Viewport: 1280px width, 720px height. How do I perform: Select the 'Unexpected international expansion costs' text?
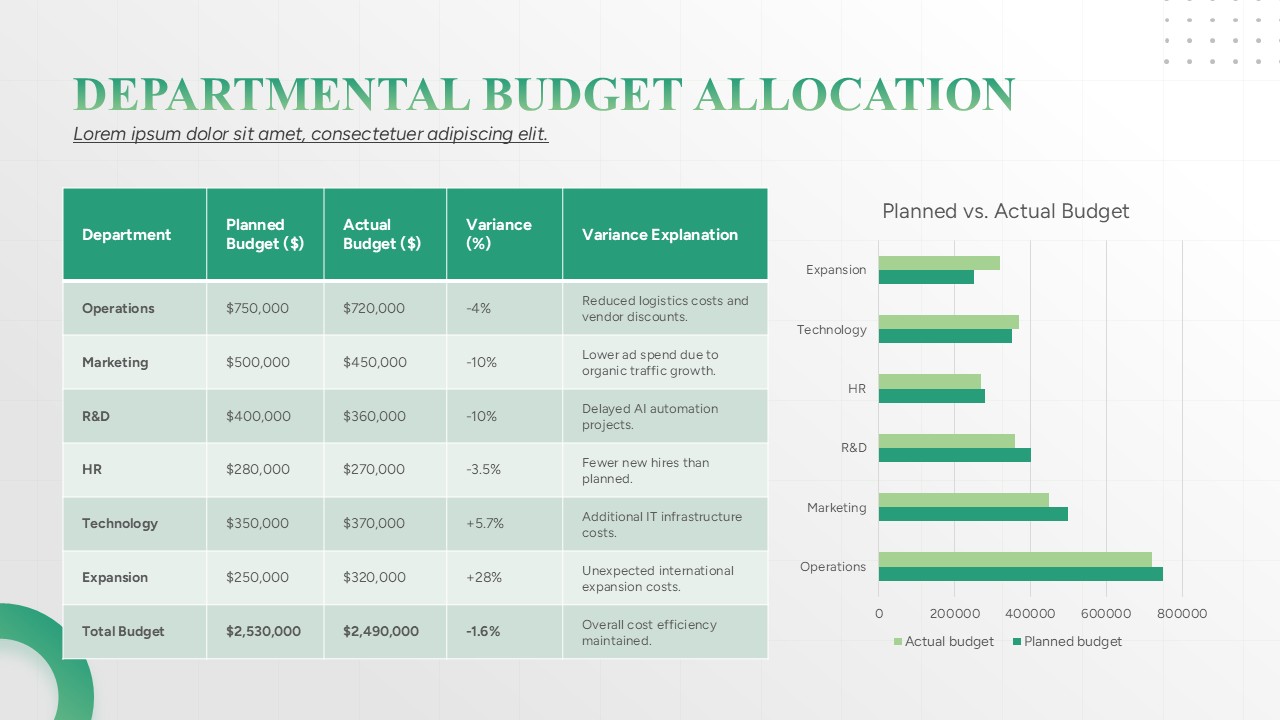click(x=658, y=578)
